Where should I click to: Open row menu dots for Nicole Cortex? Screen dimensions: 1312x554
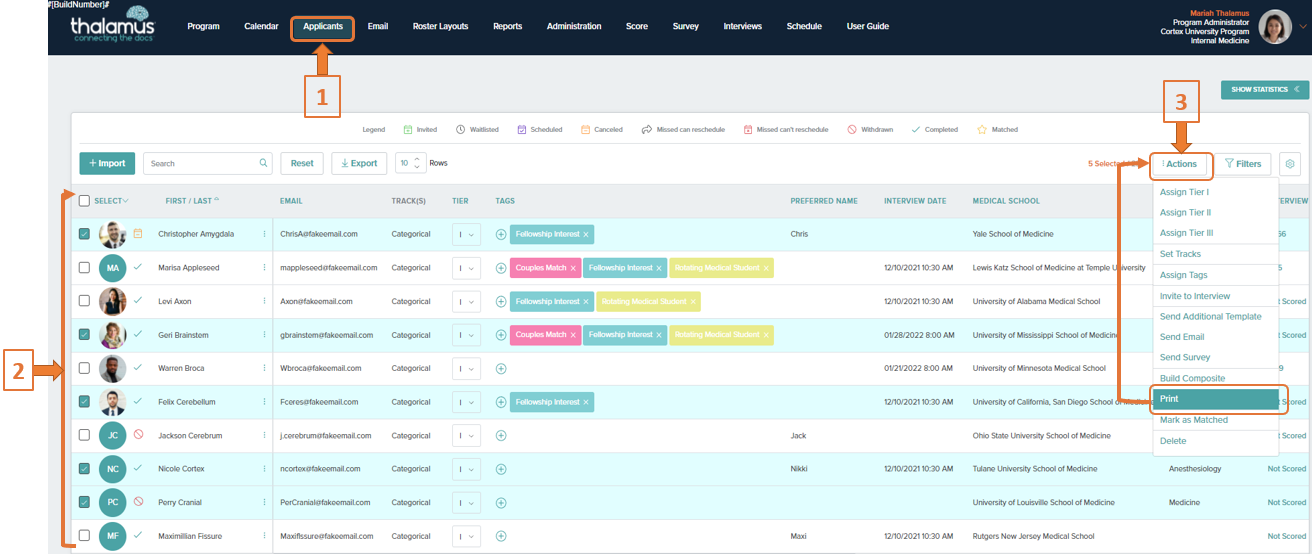pyautogui.click(x=265, y=469)
